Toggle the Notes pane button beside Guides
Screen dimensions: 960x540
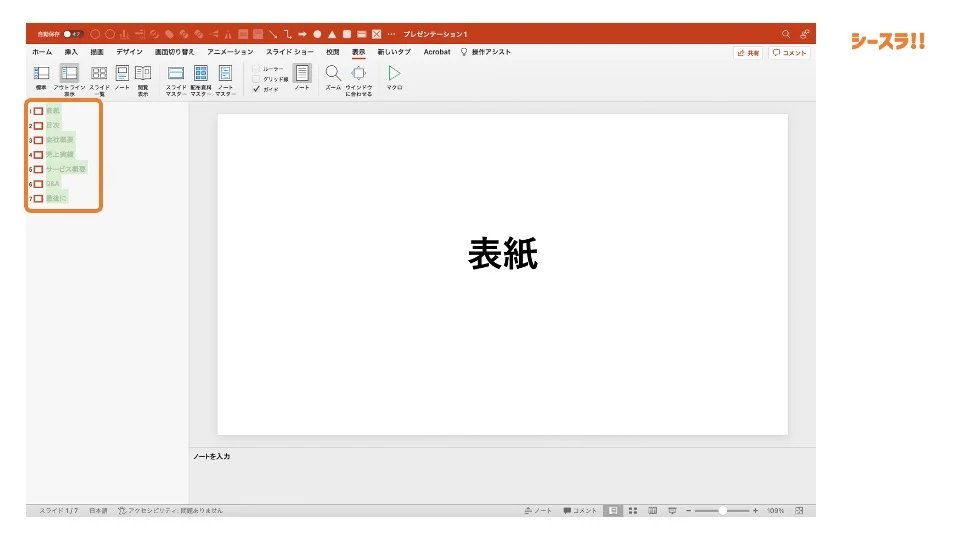click(302, 77)
